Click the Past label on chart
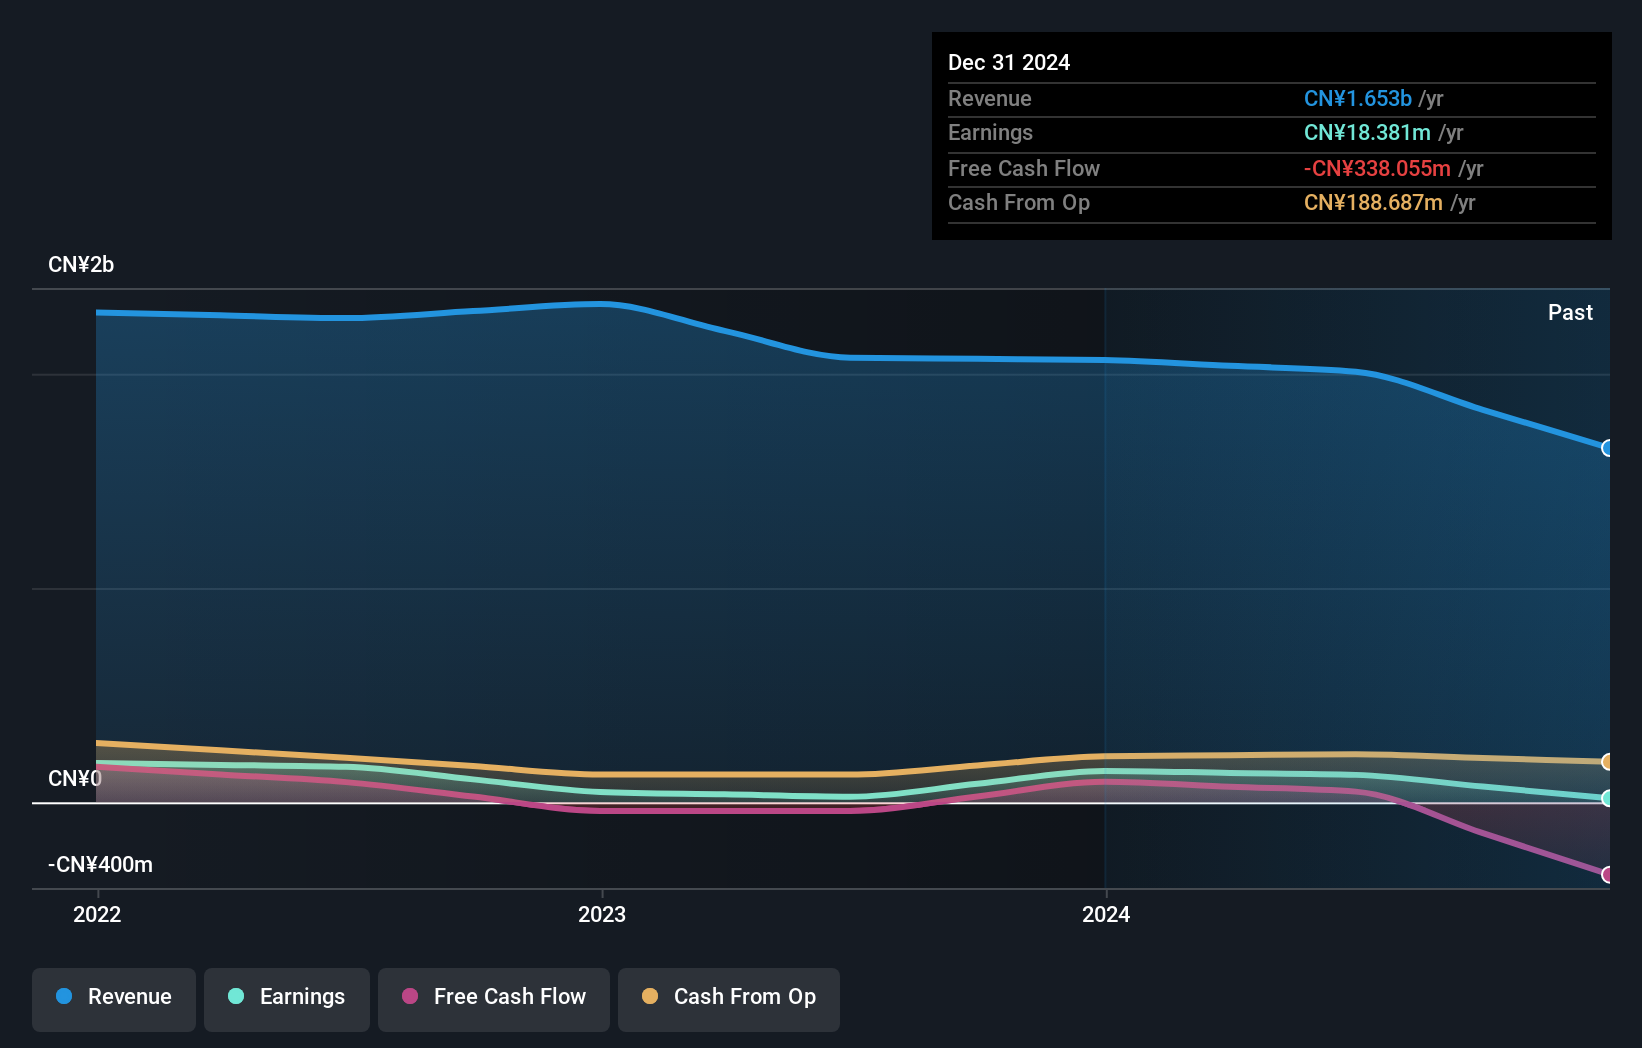The height and width of the screenshot is (1048, 1642). 1570,312
